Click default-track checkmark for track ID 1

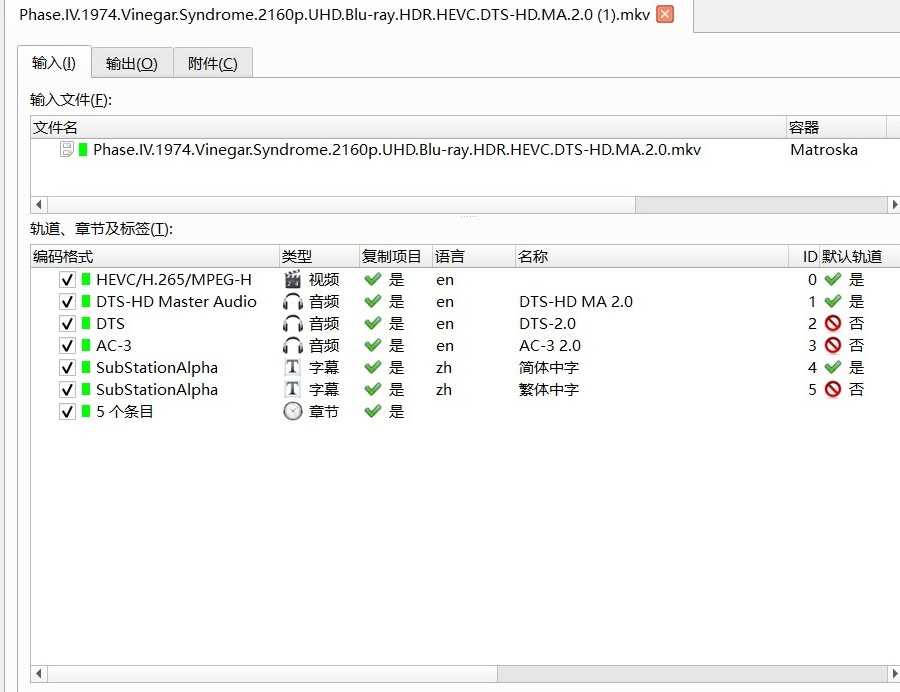coord(833,301)
